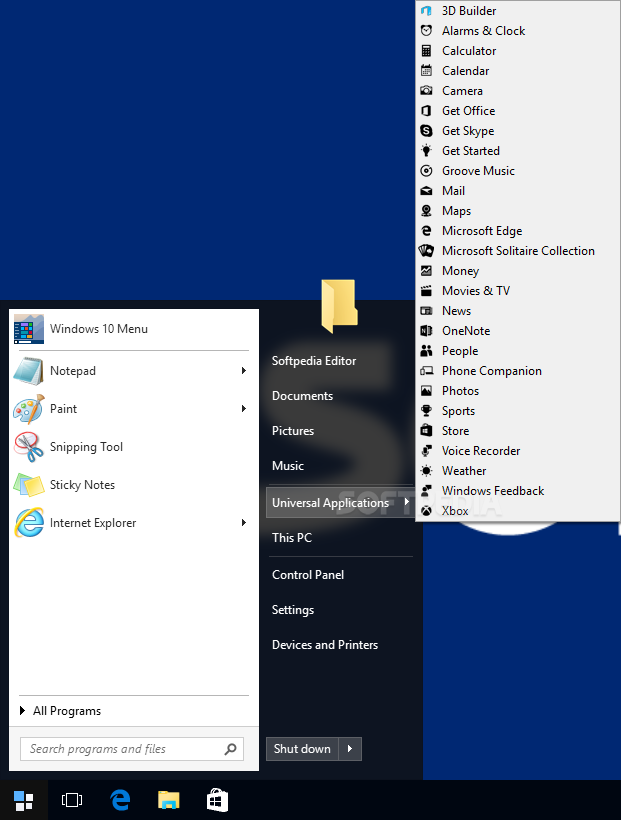Open Task View on taskbar
Viewport: 621px width, 820px height.
point(72,800)
